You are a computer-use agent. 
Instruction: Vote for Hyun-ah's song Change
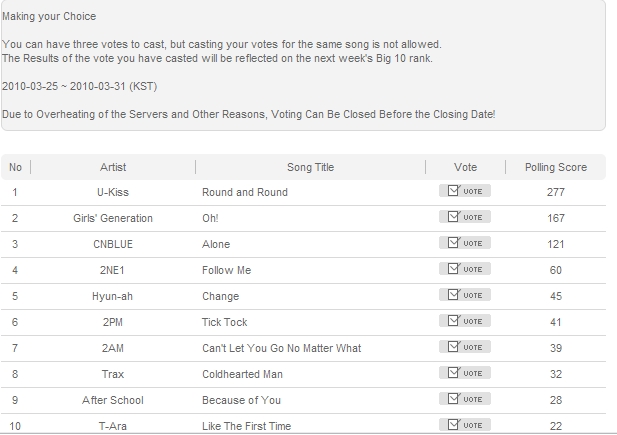(x=465, y=295)
